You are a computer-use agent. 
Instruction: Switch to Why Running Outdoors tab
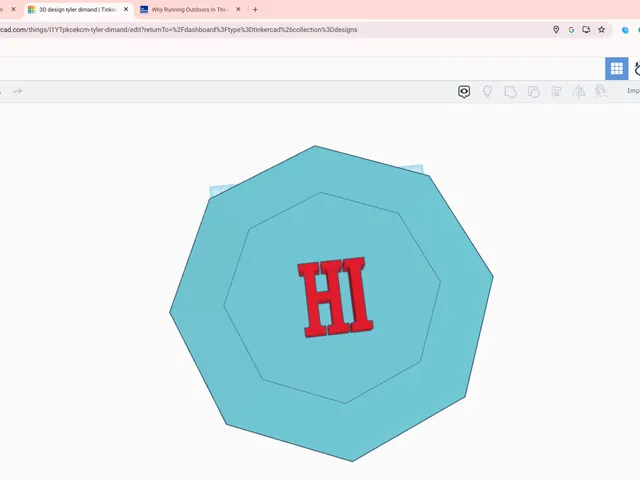(190, 9)
